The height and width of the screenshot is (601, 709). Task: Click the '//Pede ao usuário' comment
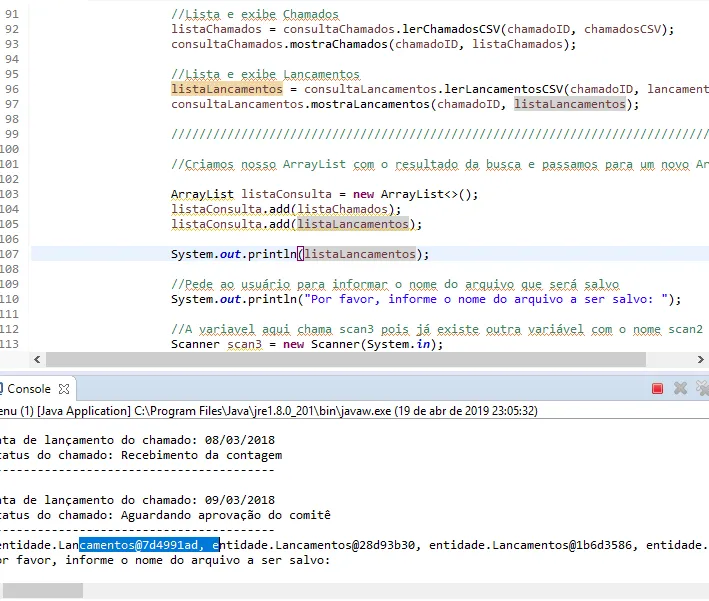pyautogui.click(x=395, y=284)
